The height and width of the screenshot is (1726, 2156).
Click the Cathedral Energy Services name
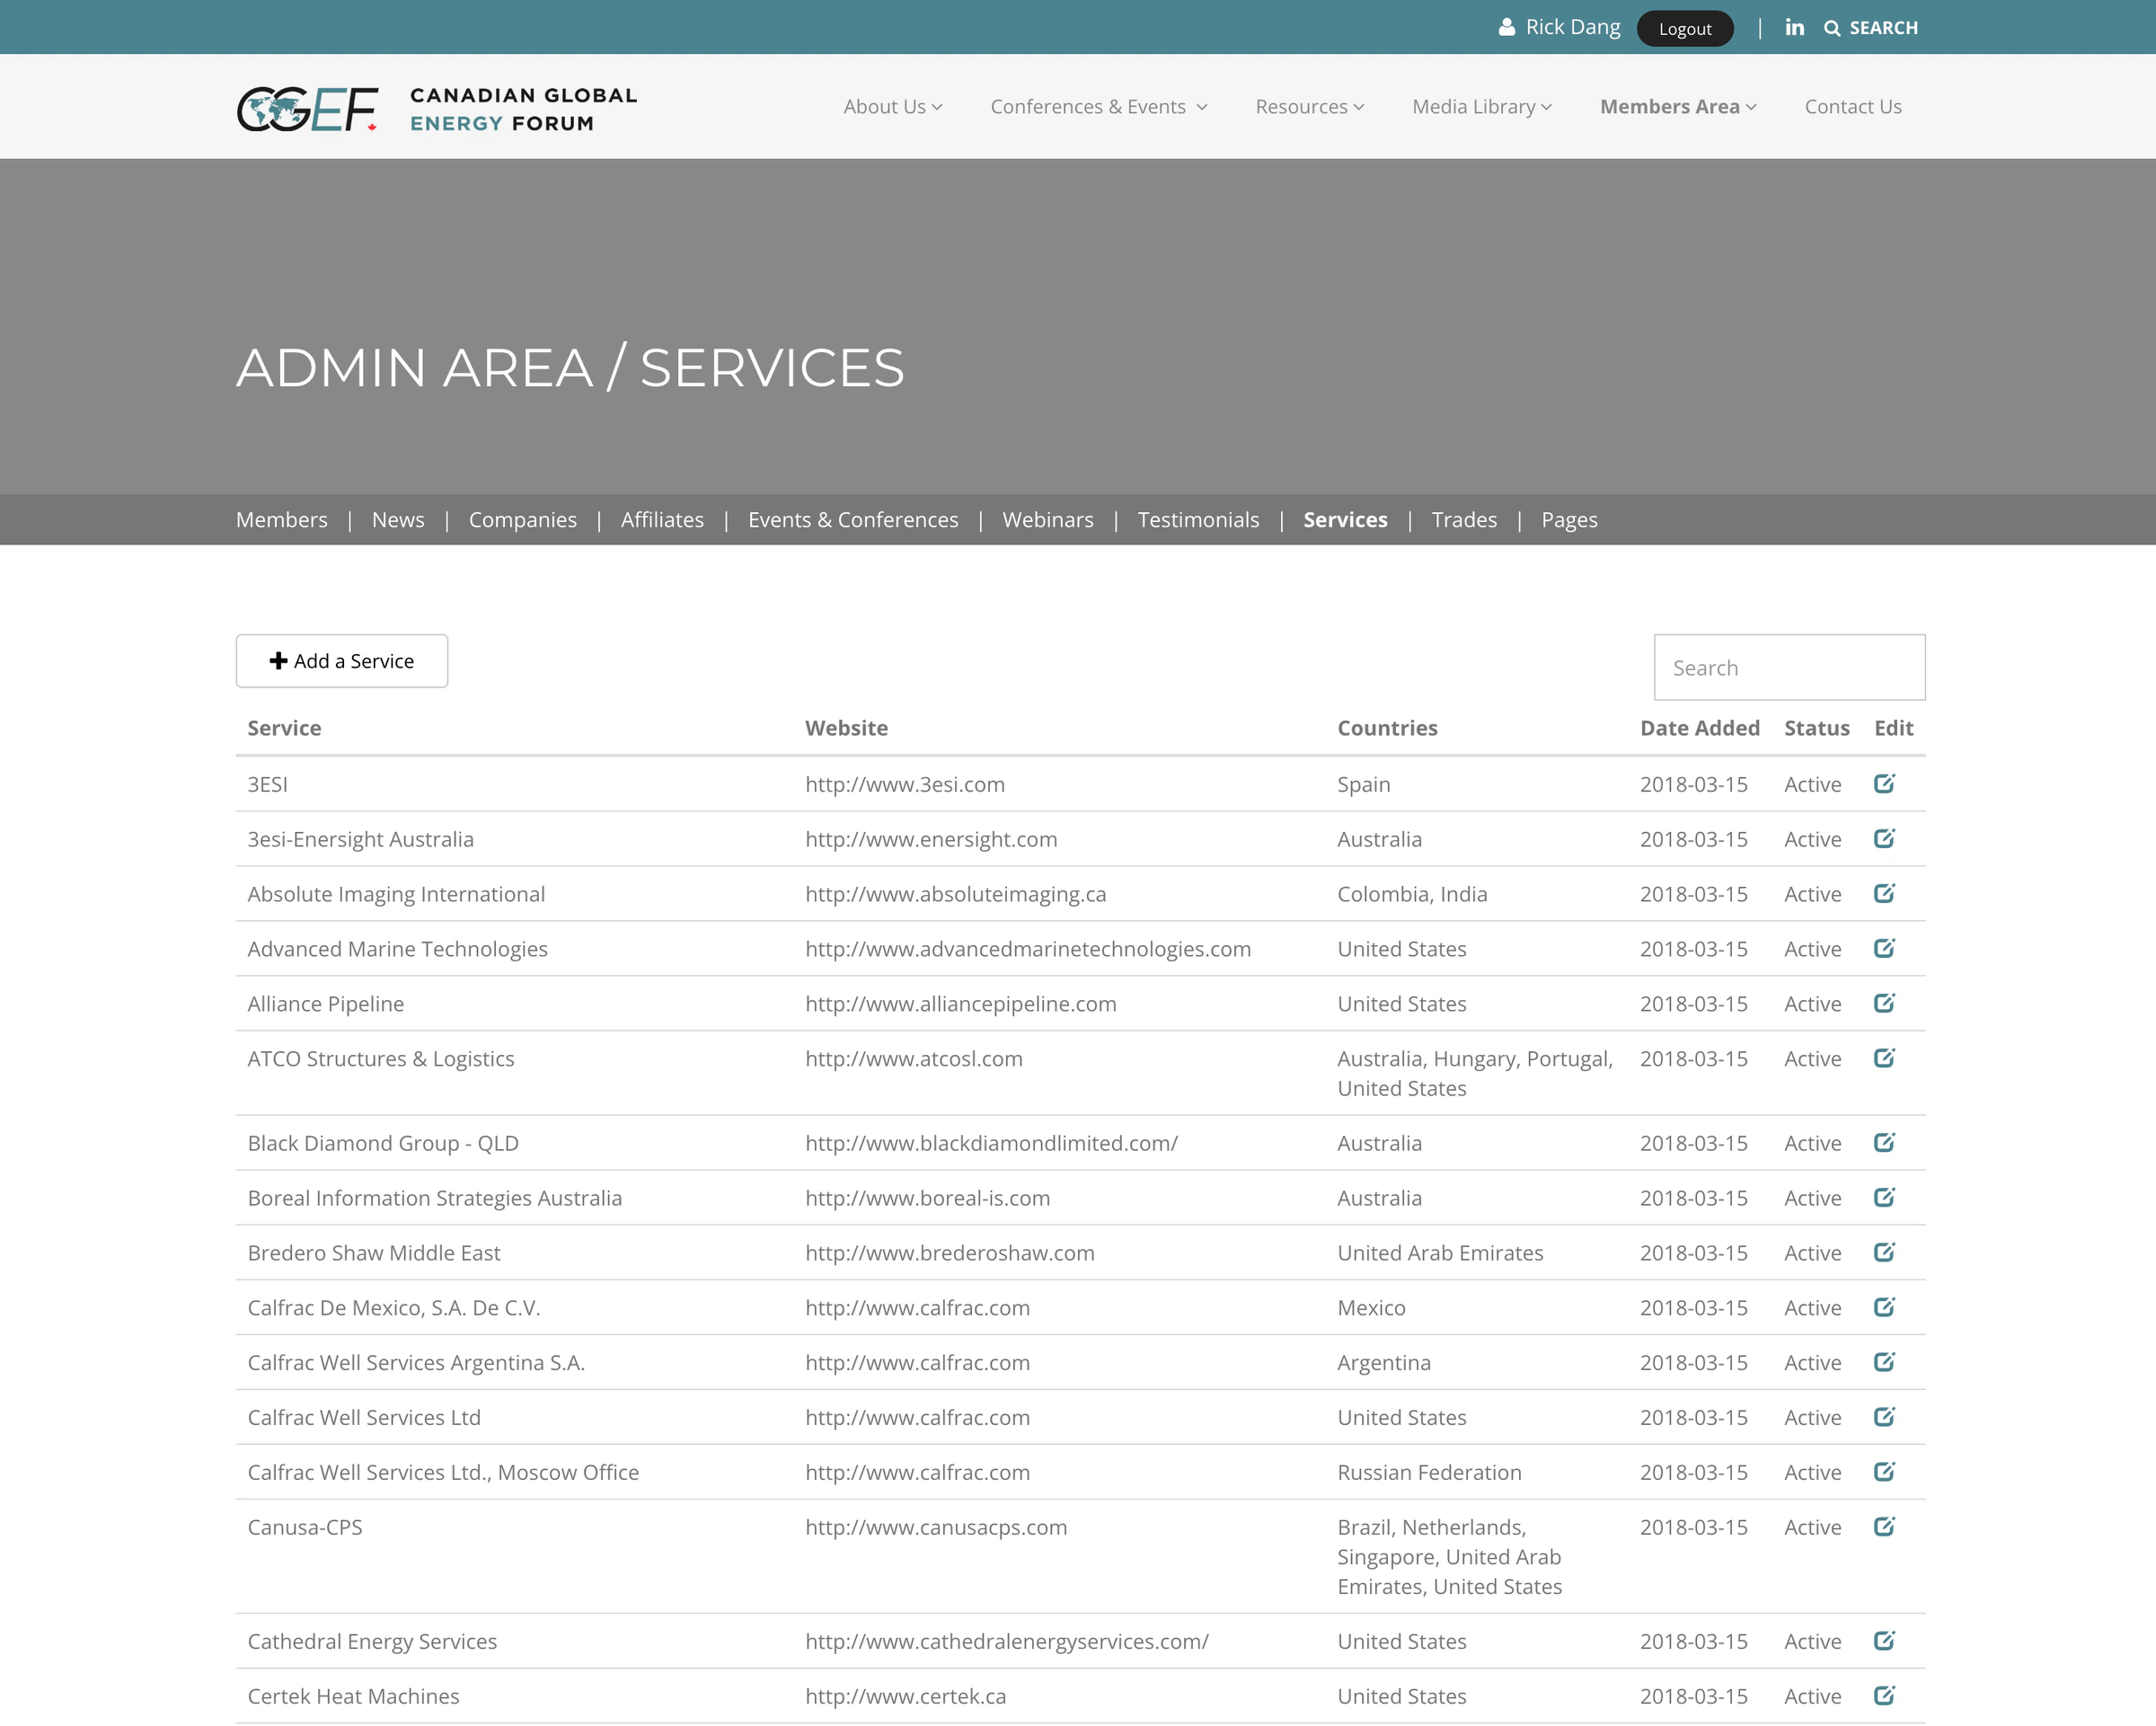372,1642
